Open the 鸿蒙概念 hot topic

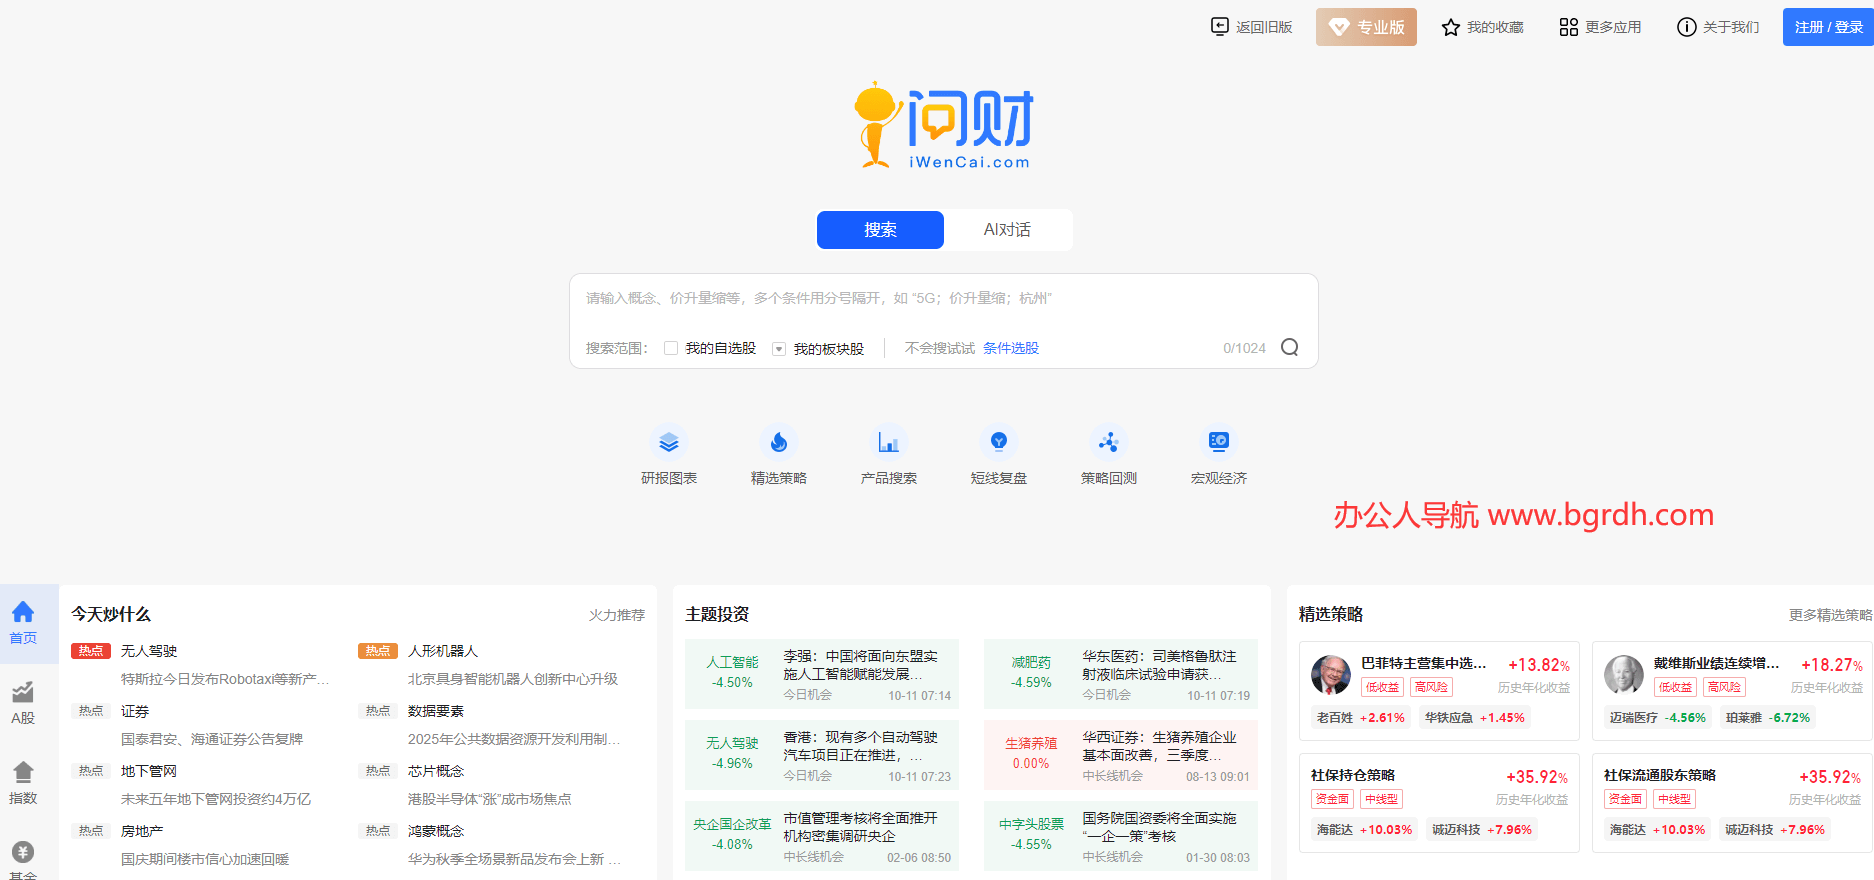436,831
